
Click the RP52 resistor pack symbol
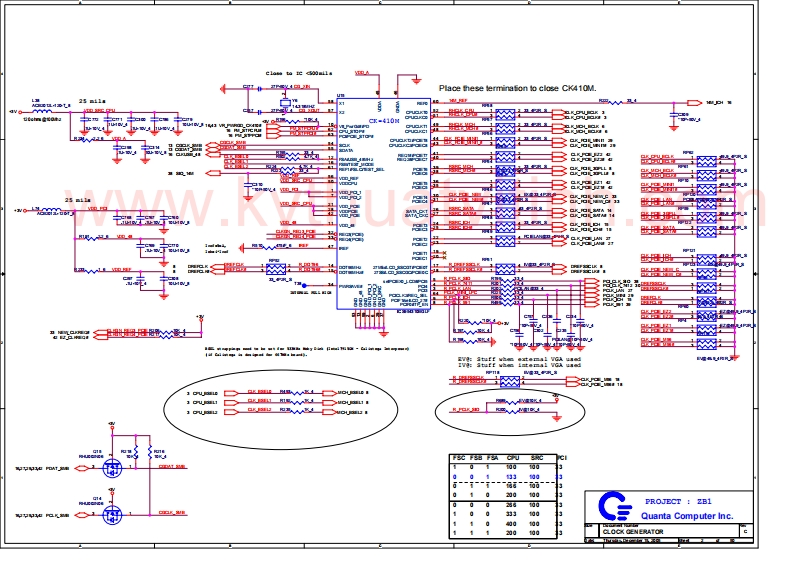coord(273,269)
